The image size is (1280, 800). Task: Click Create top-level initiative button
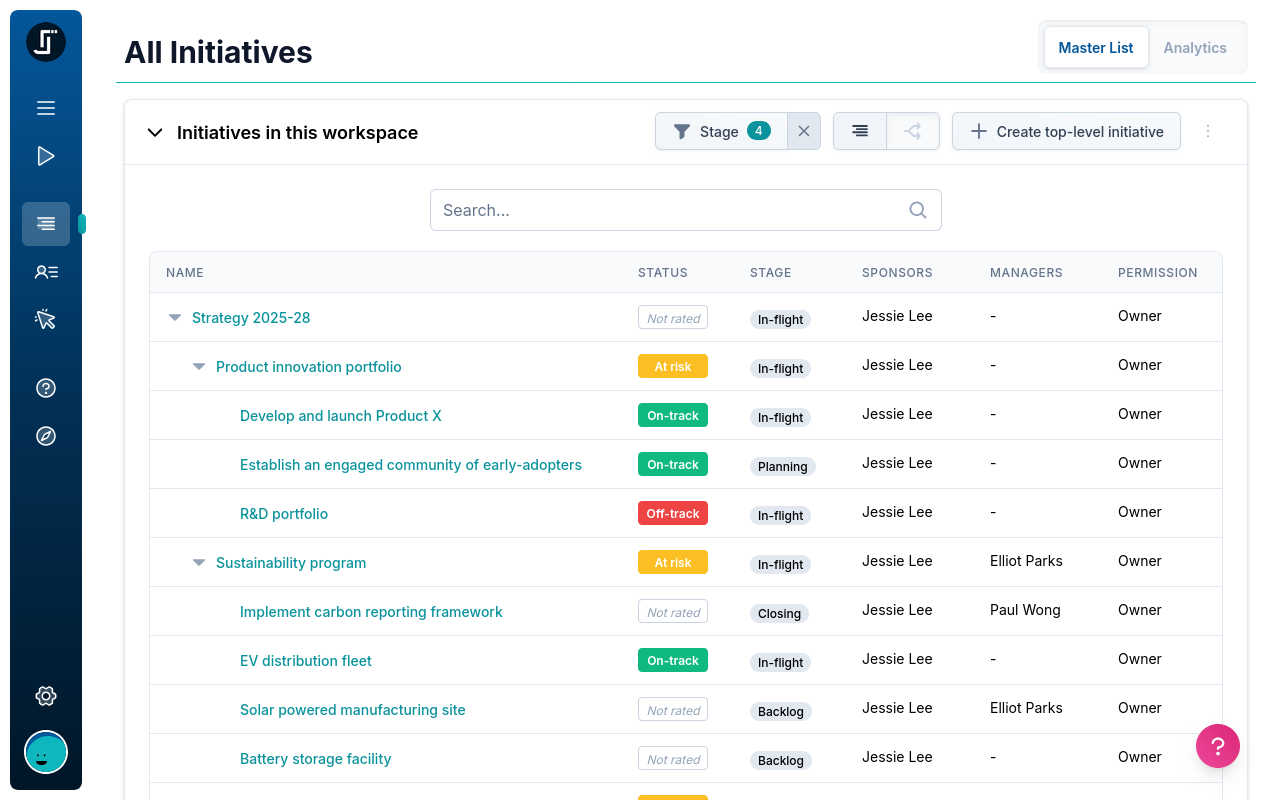1066,131
